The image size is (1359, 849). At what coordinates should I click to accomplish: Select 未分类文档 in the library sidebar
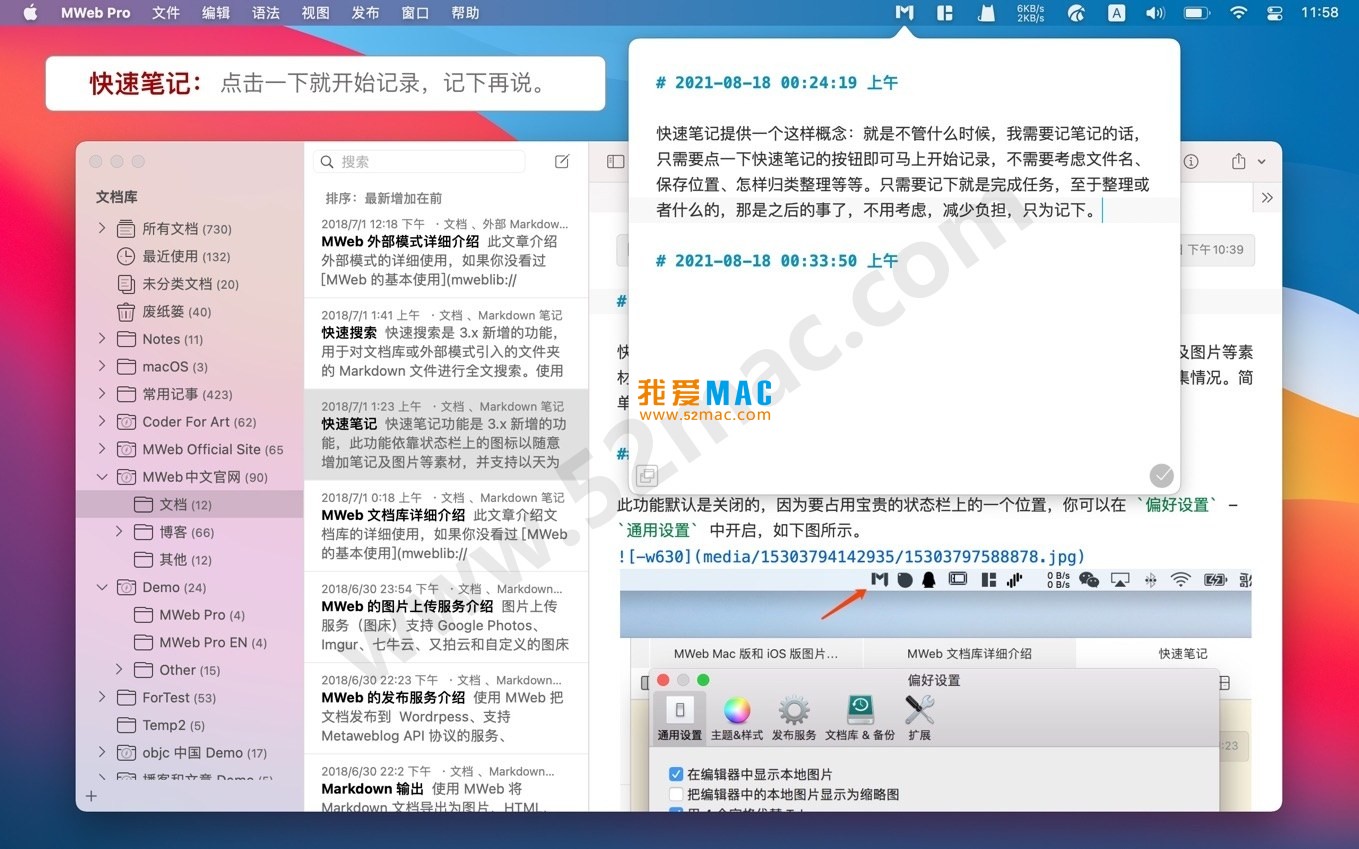click(x=190, y=284)
